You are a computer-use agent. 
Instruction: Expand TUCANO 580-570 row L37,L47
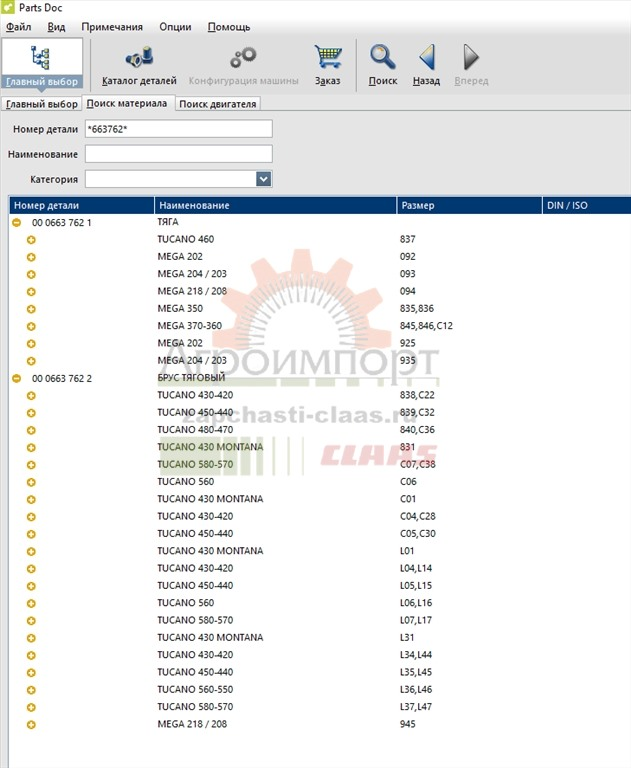click(x=31, y=707)
